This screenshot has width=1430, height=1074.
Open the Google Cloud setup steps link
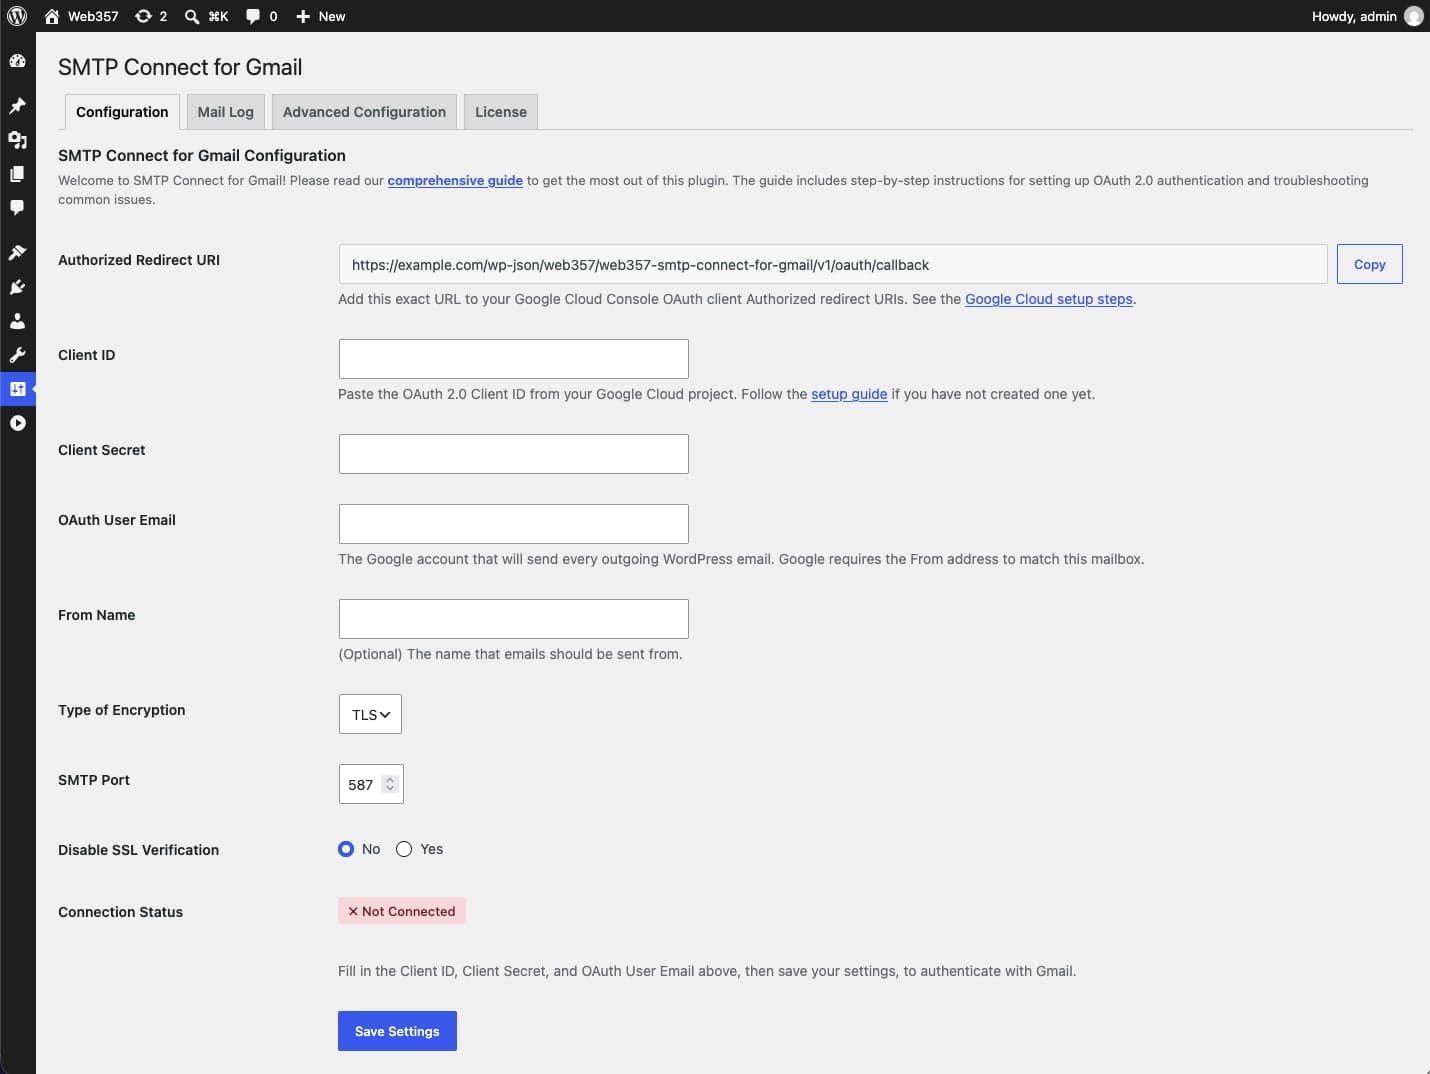coord(1049,299)
